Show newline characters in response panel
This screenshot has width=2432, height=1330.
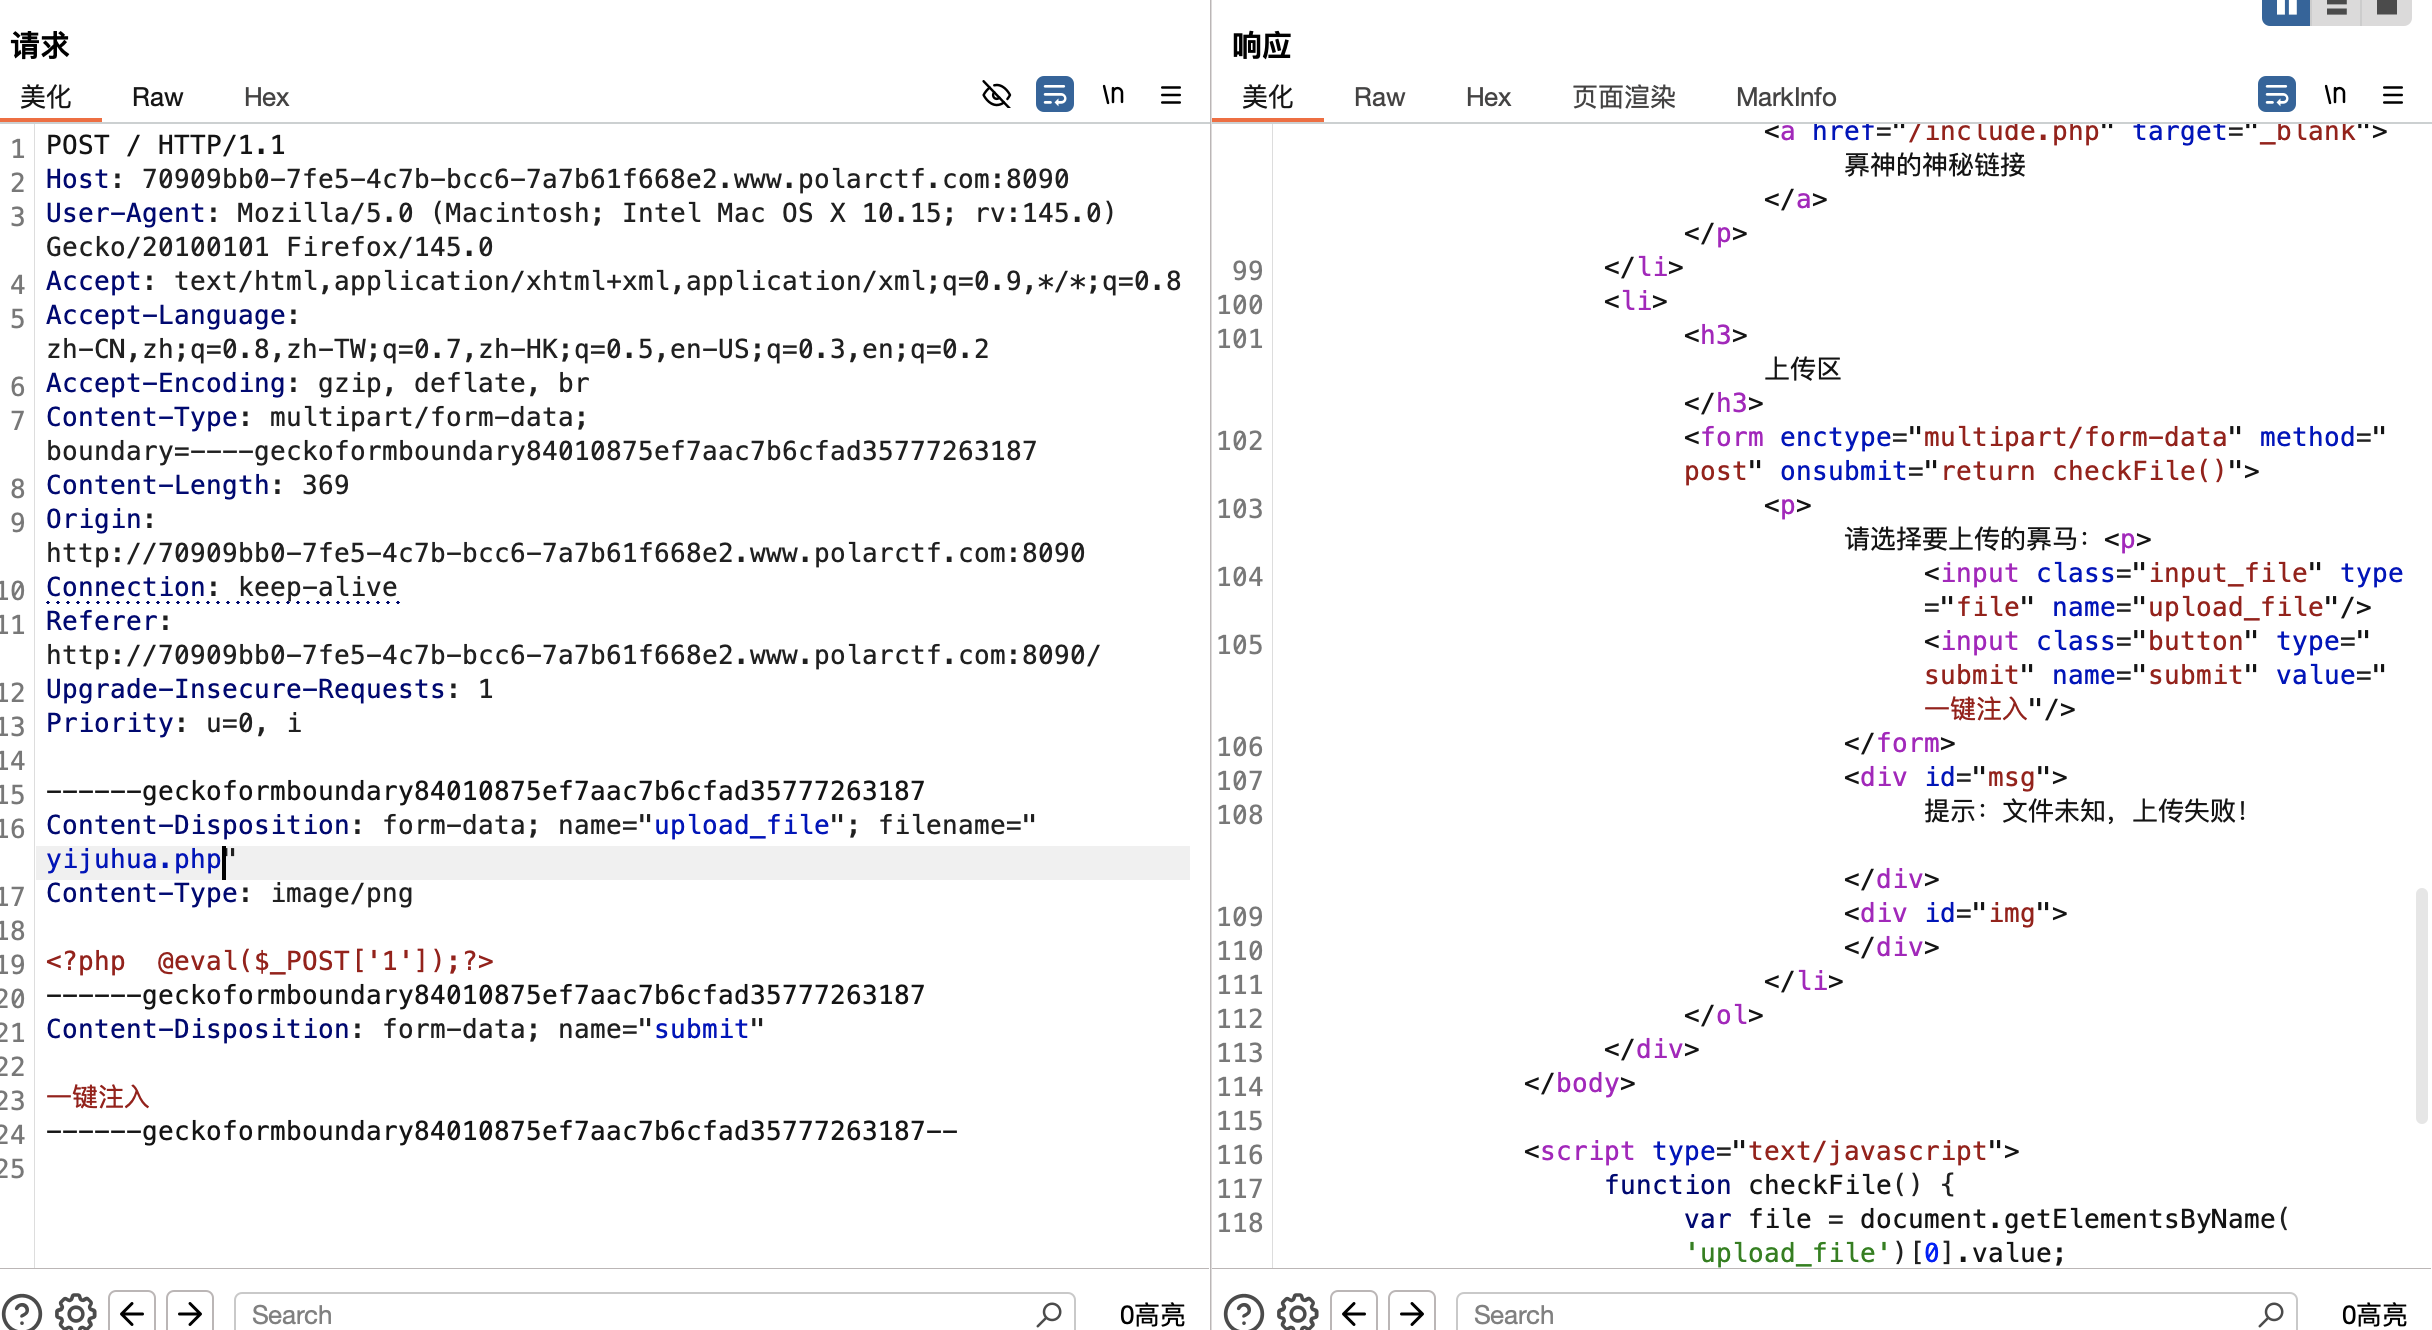(x=2335, y=95)
